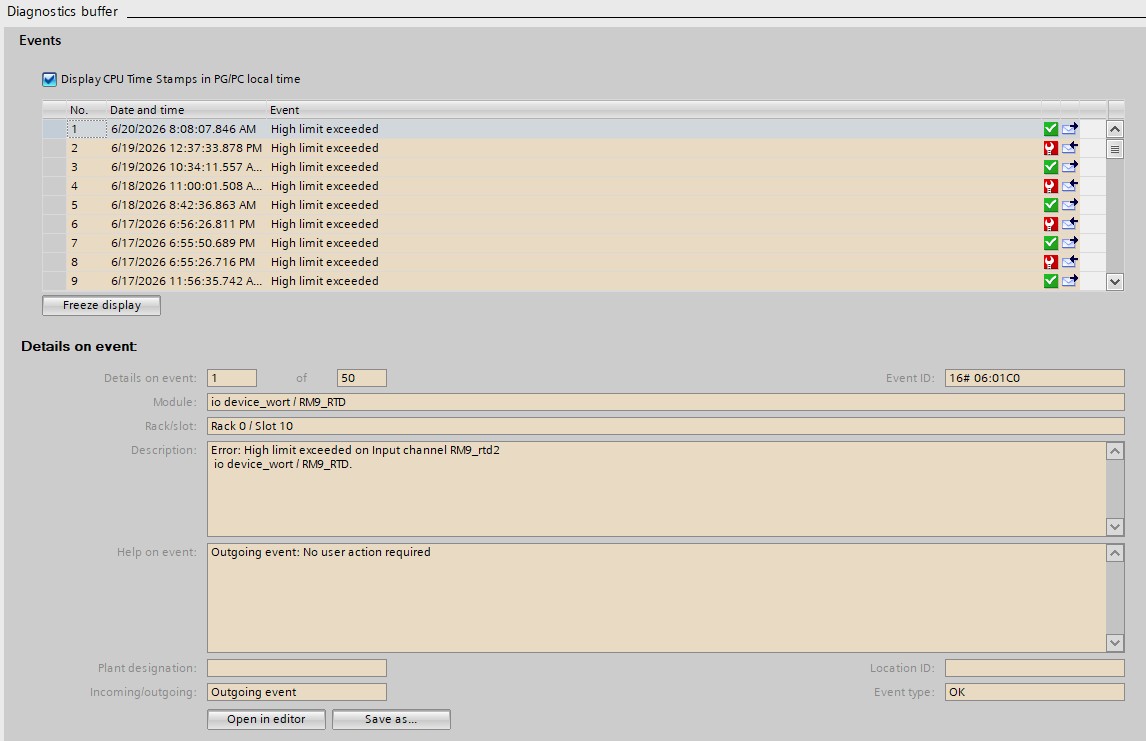Screen dimensions: 1146x741
Task: Freeze the diagnostics display
Action: (102, 305)
